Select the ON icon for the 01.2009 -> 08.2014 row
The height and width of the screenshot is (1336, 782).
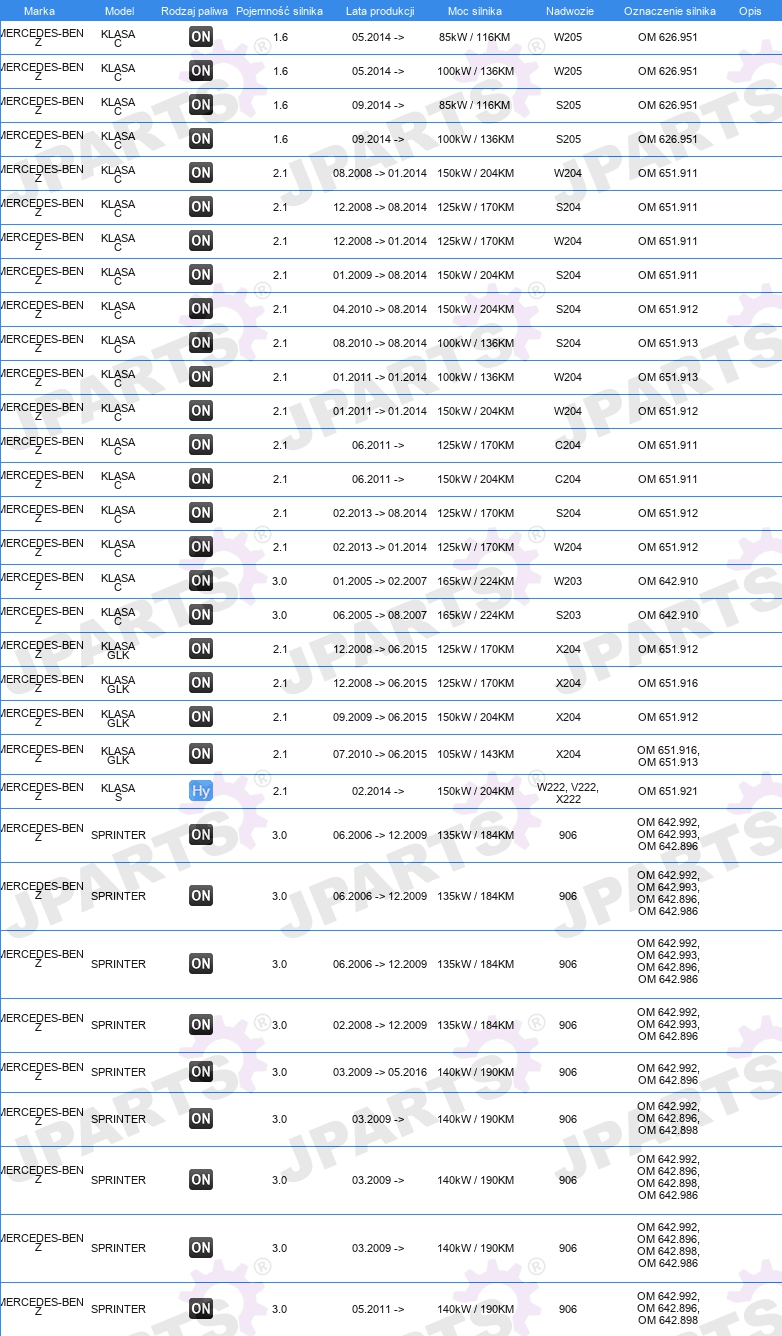(201, 275)
